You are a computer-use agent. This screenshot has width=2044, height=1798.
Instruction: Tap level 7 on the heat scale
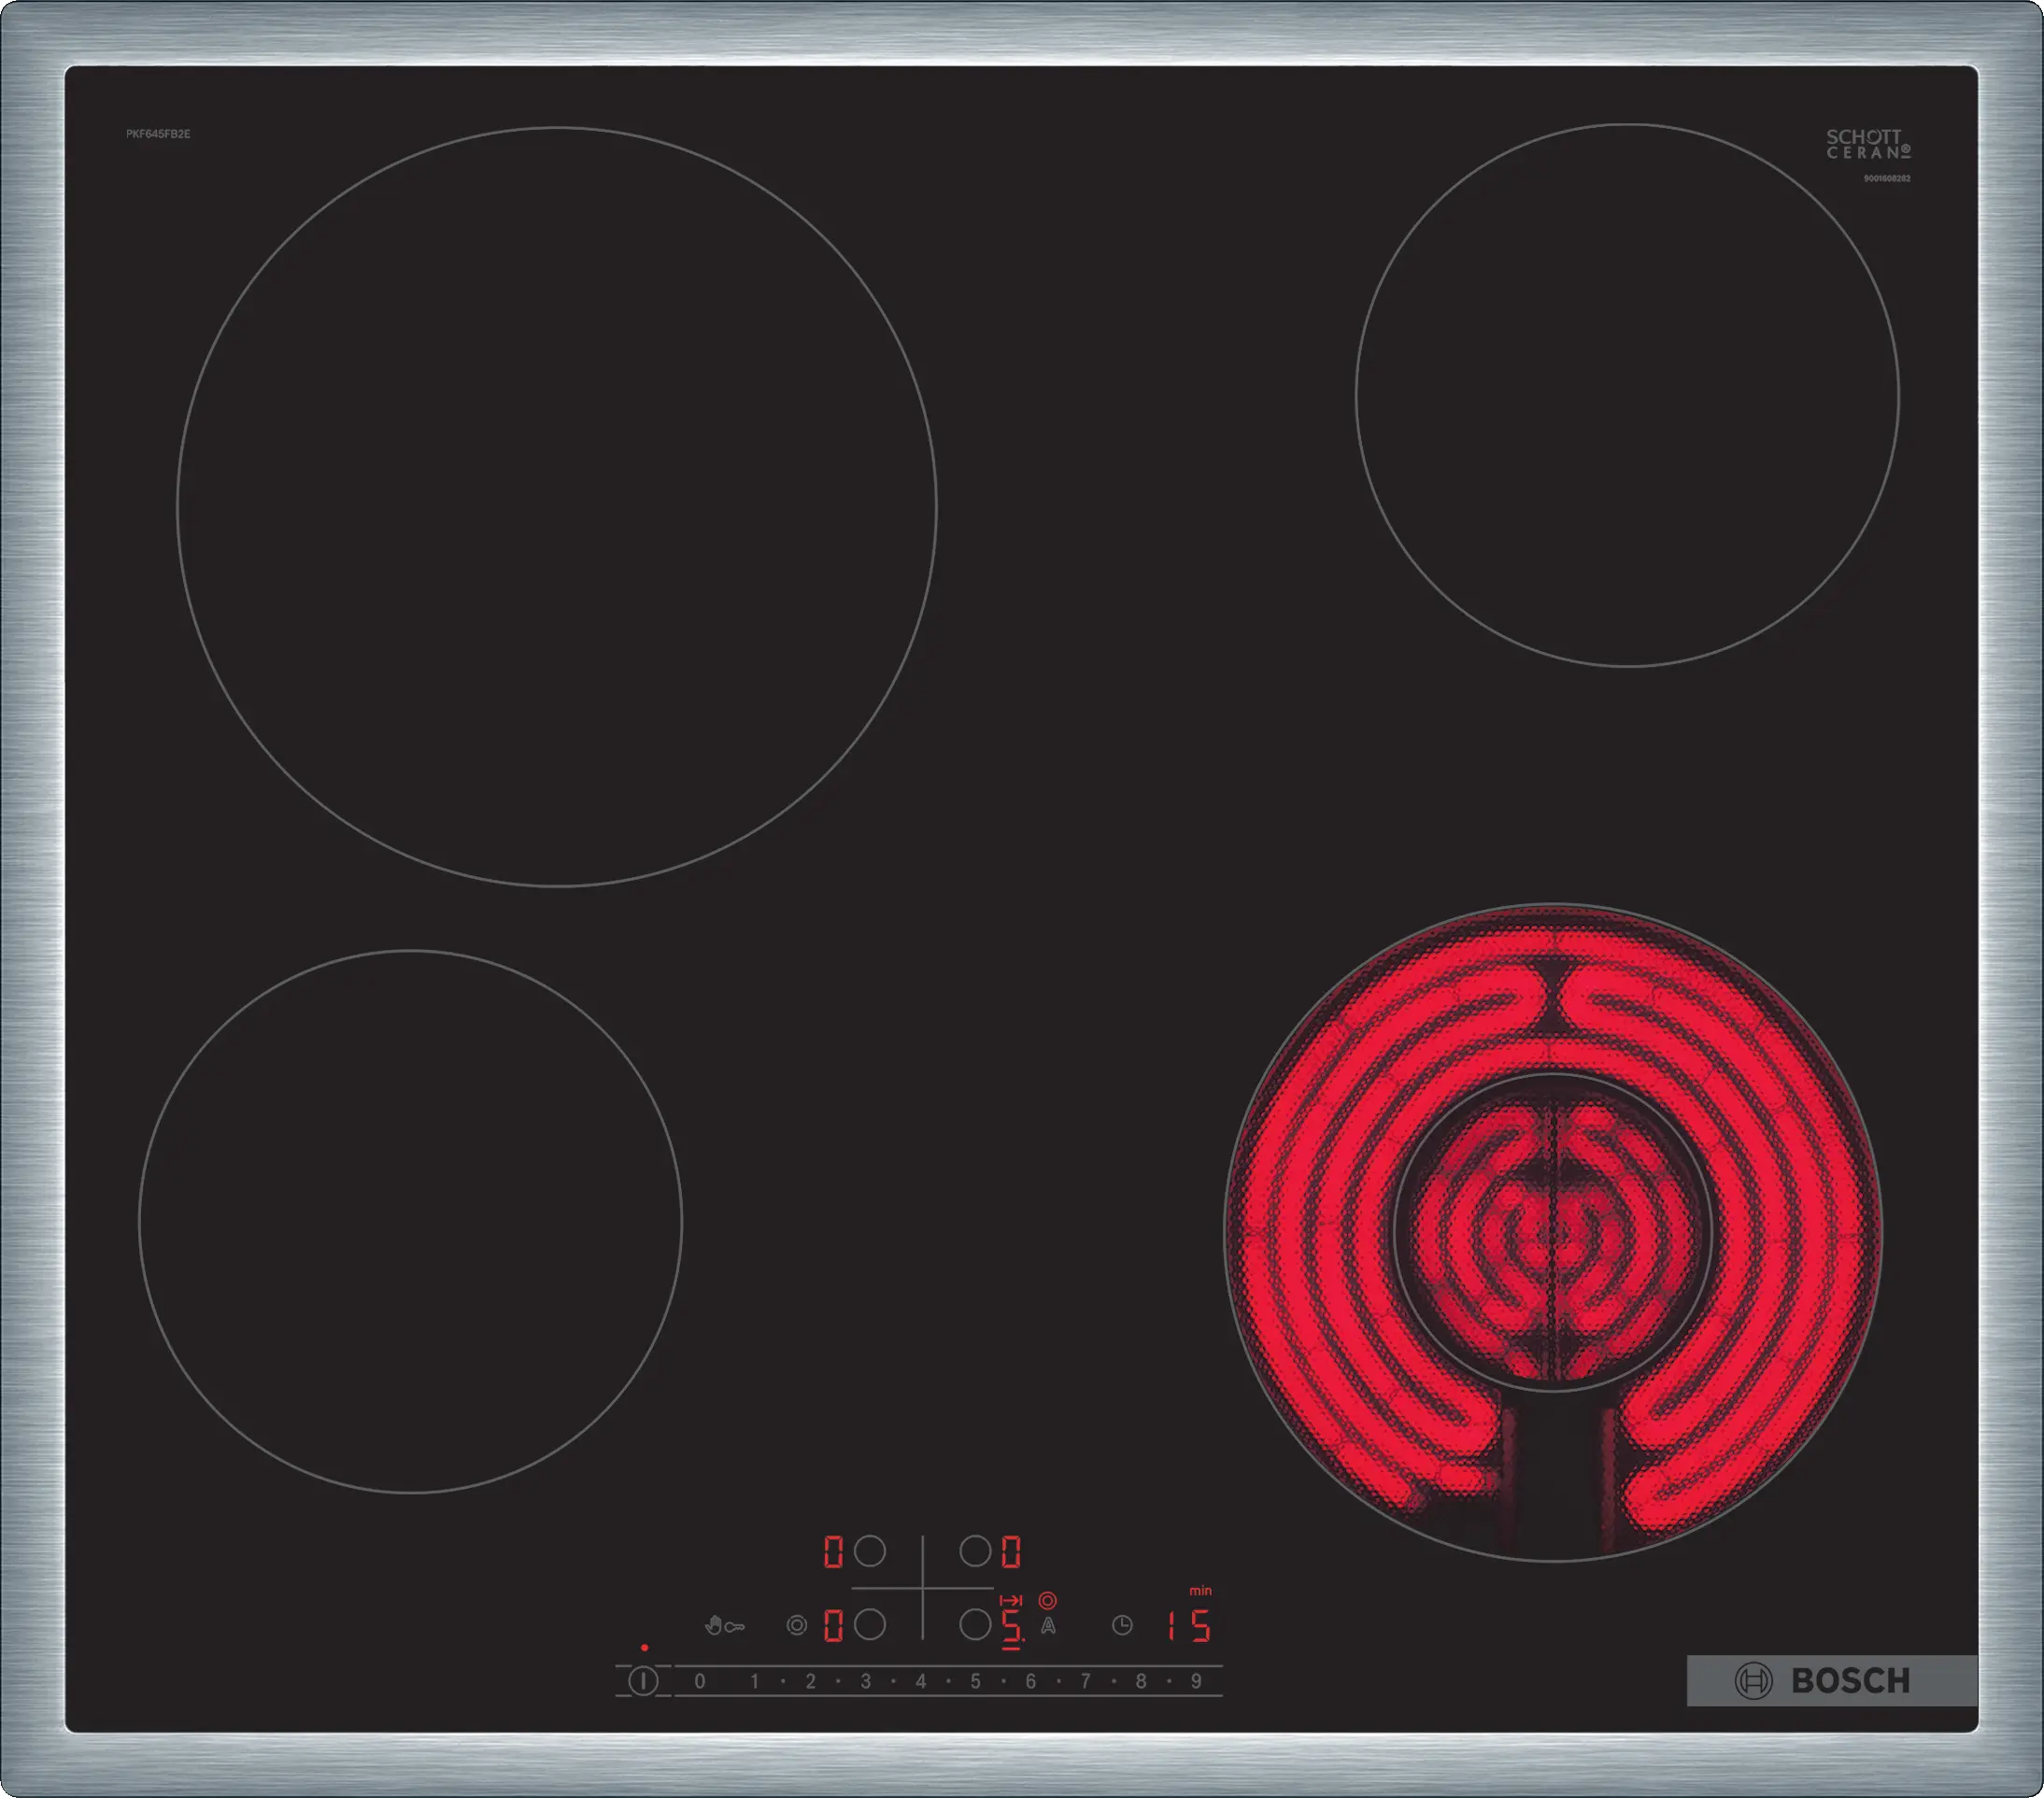tap(1085, 1682)
